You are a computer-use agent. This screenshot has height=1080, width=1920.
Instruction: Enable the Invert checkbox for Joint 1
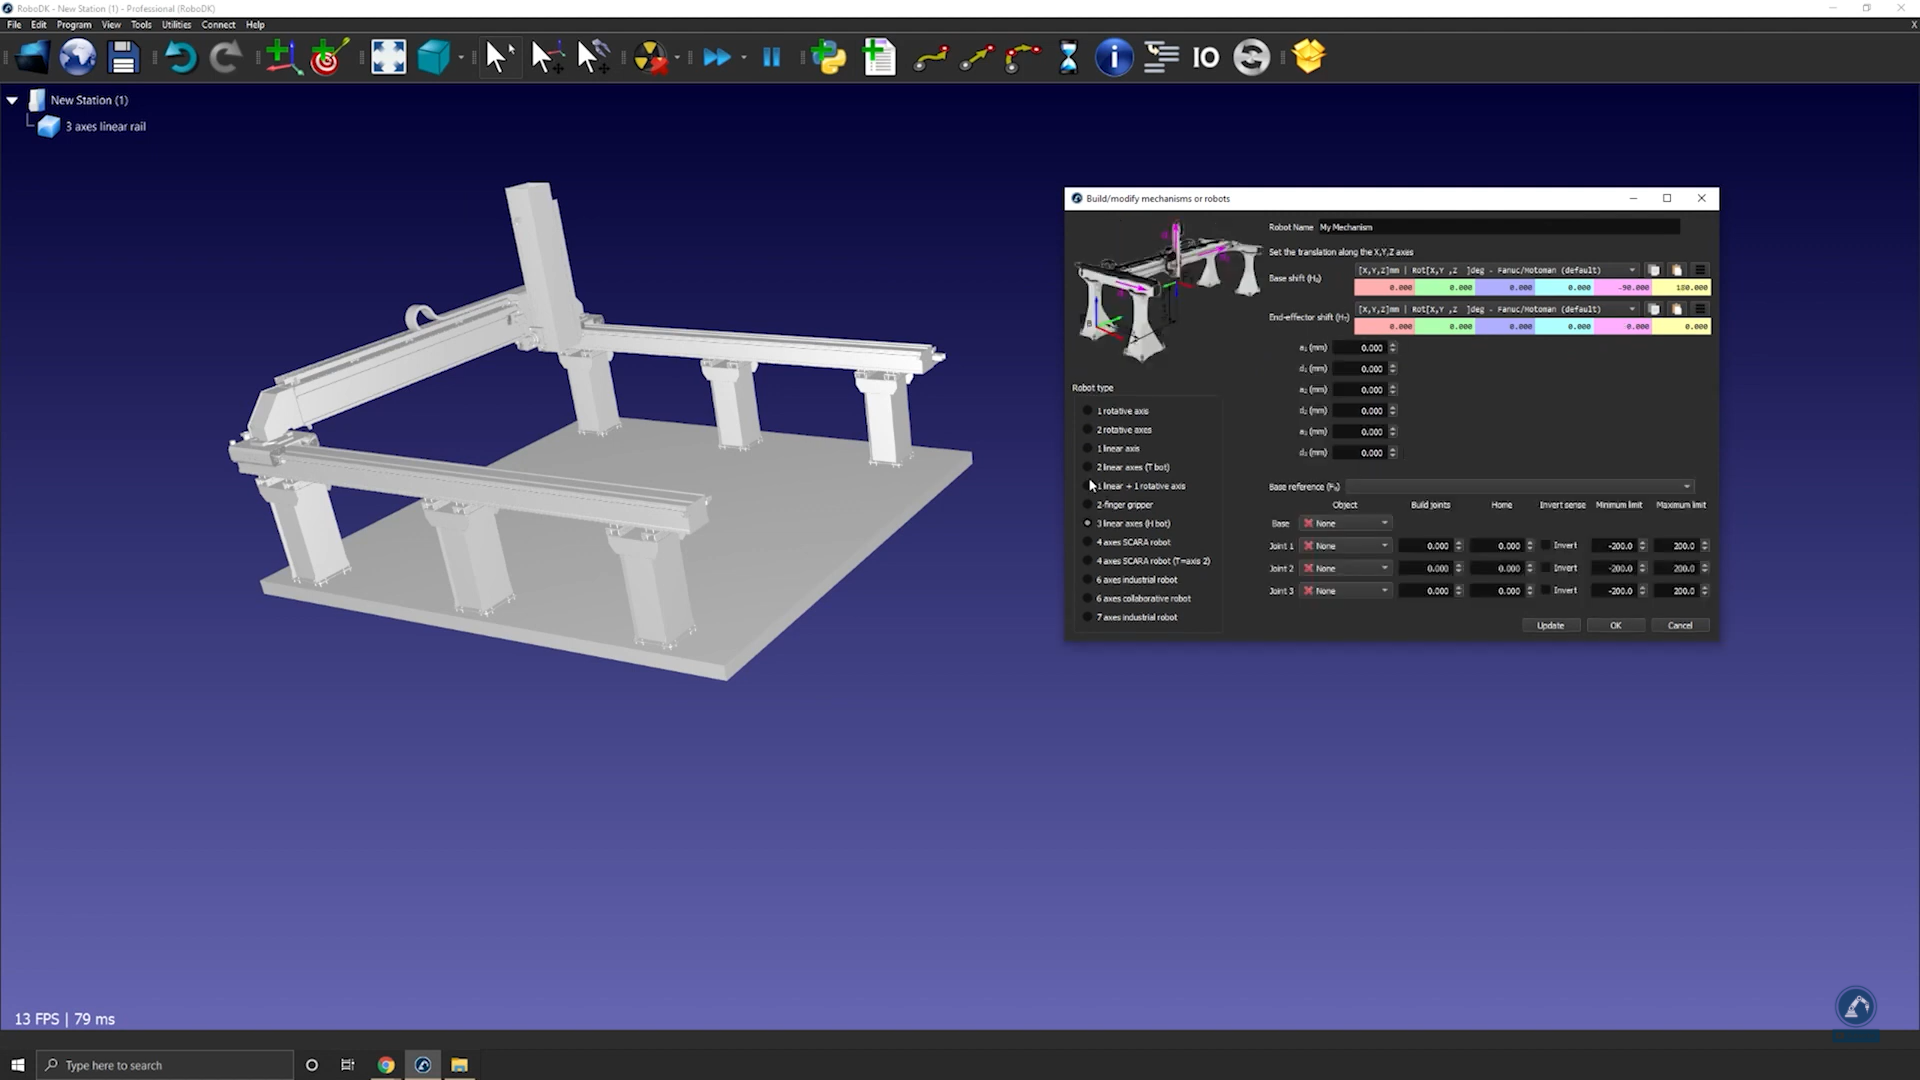[x=1546, y=546]
